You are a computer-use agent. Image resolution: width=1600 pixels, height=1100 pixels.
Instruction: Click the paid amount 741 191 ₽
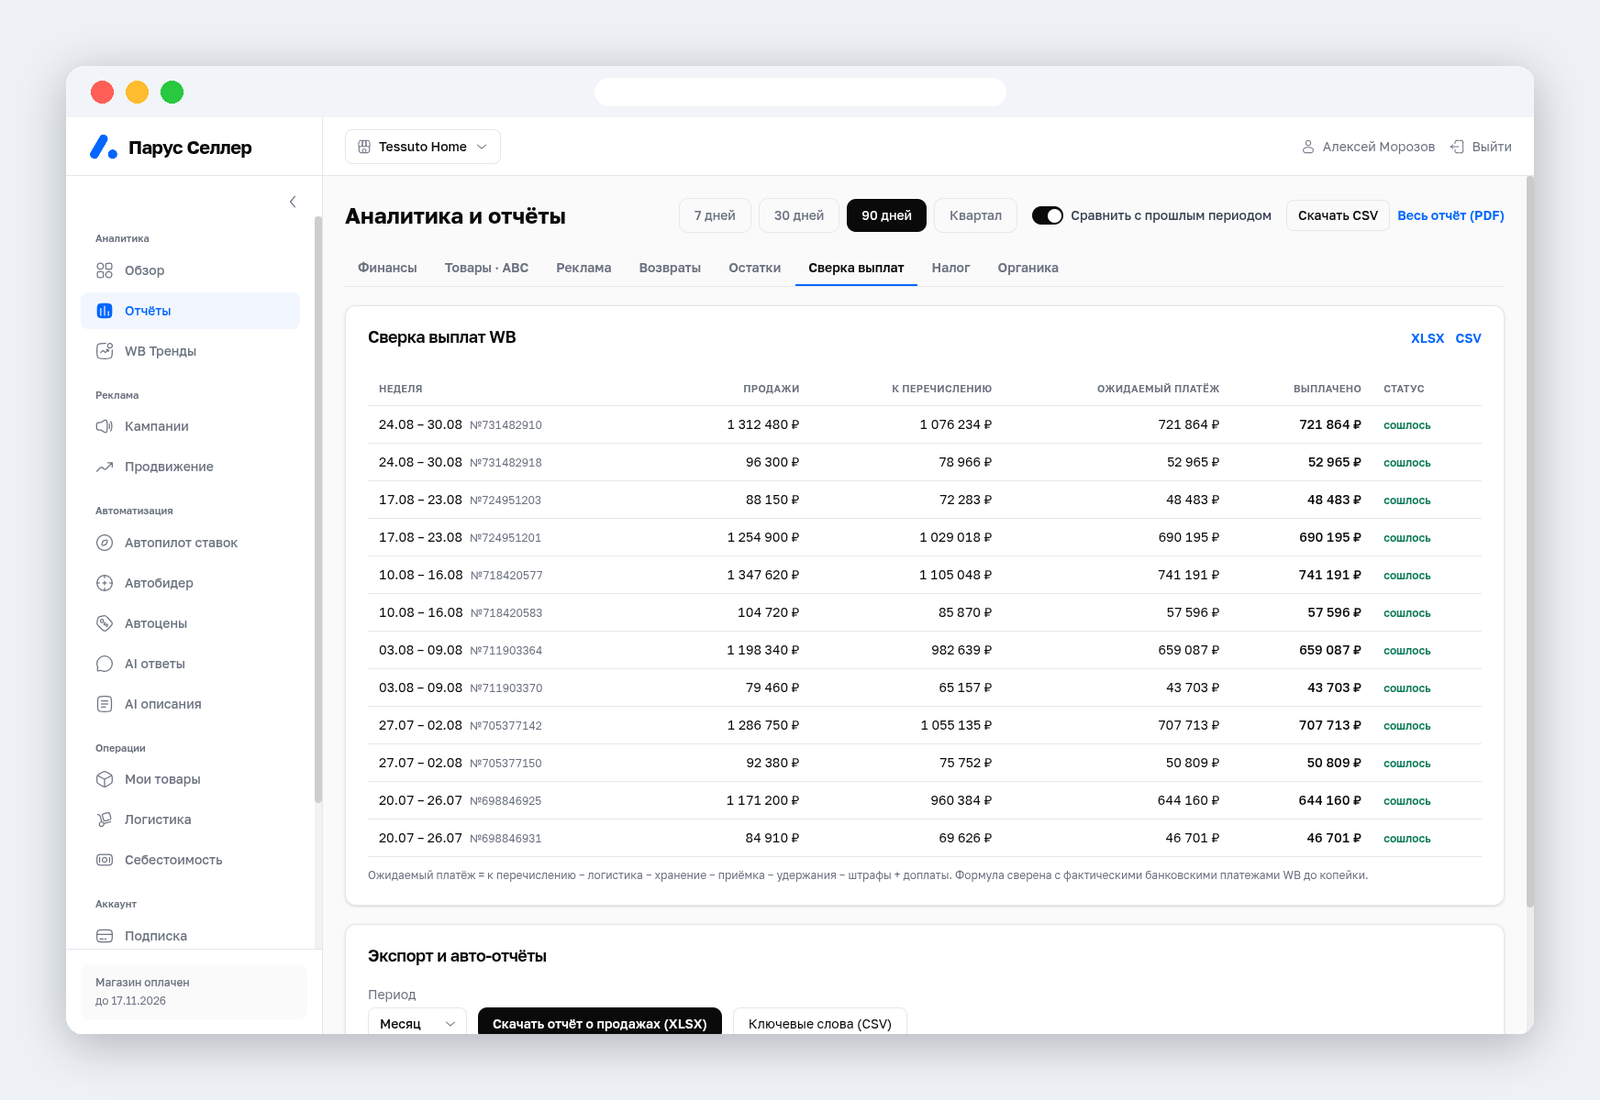click(1330, 575)
